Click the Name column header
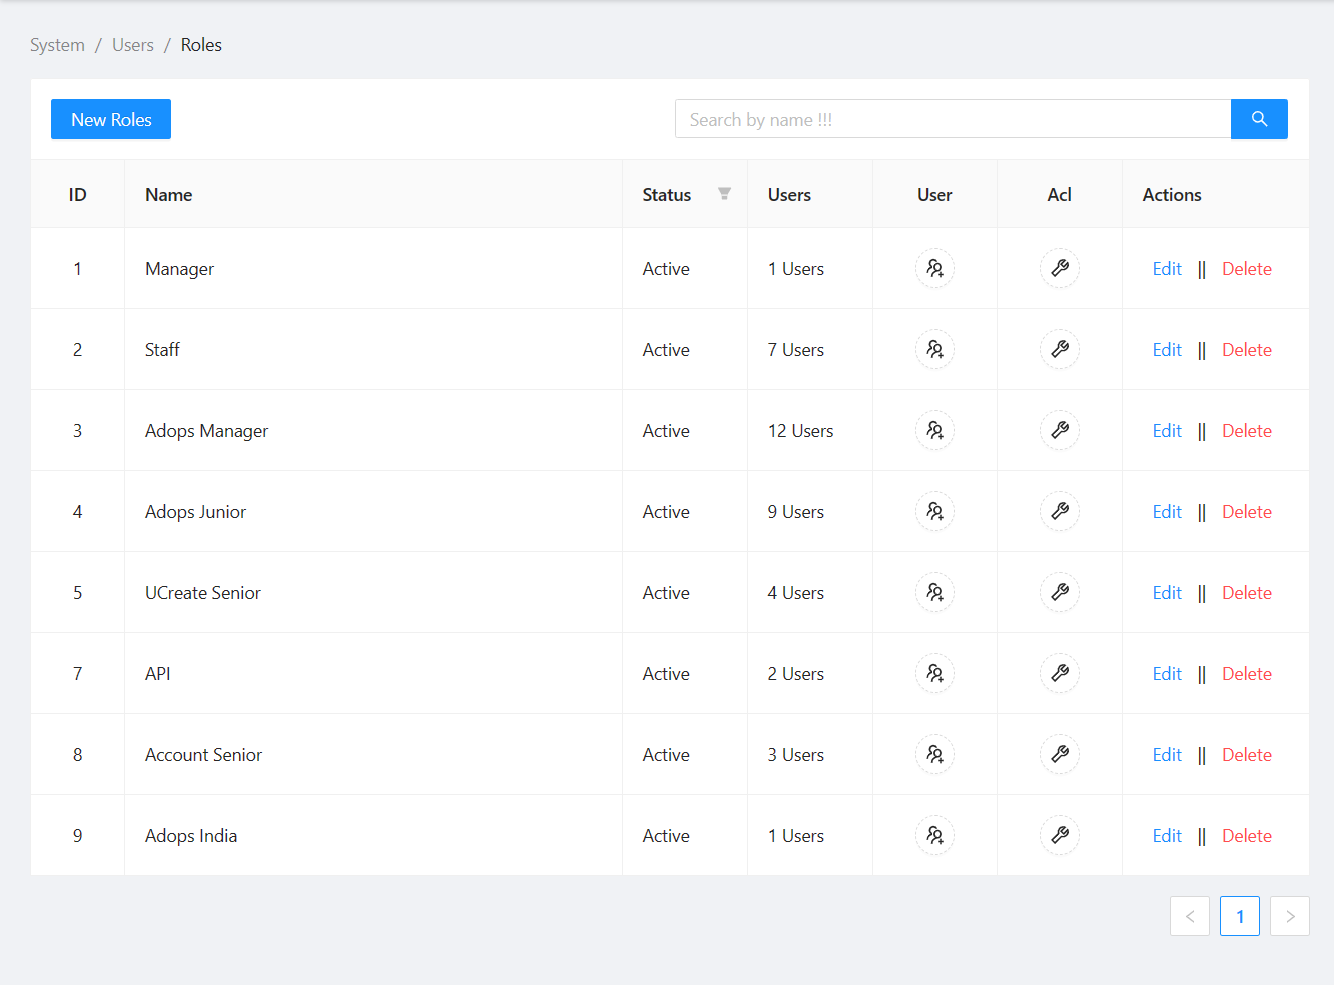The height and width of the screenshot is (985, 1334). (373, 194)
